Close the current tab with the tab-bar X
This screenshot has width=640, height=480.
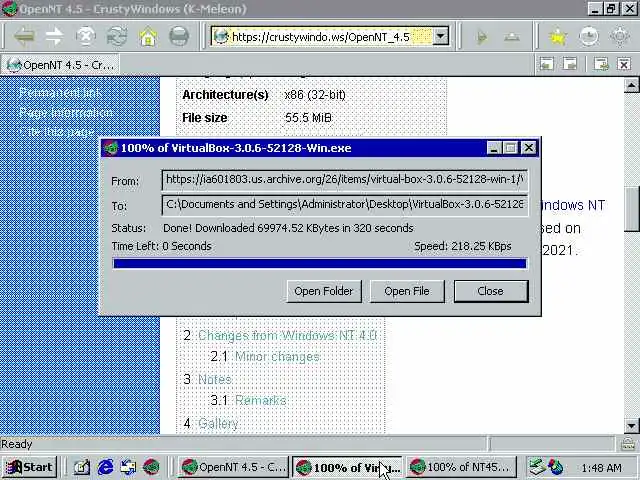point(624,64)
